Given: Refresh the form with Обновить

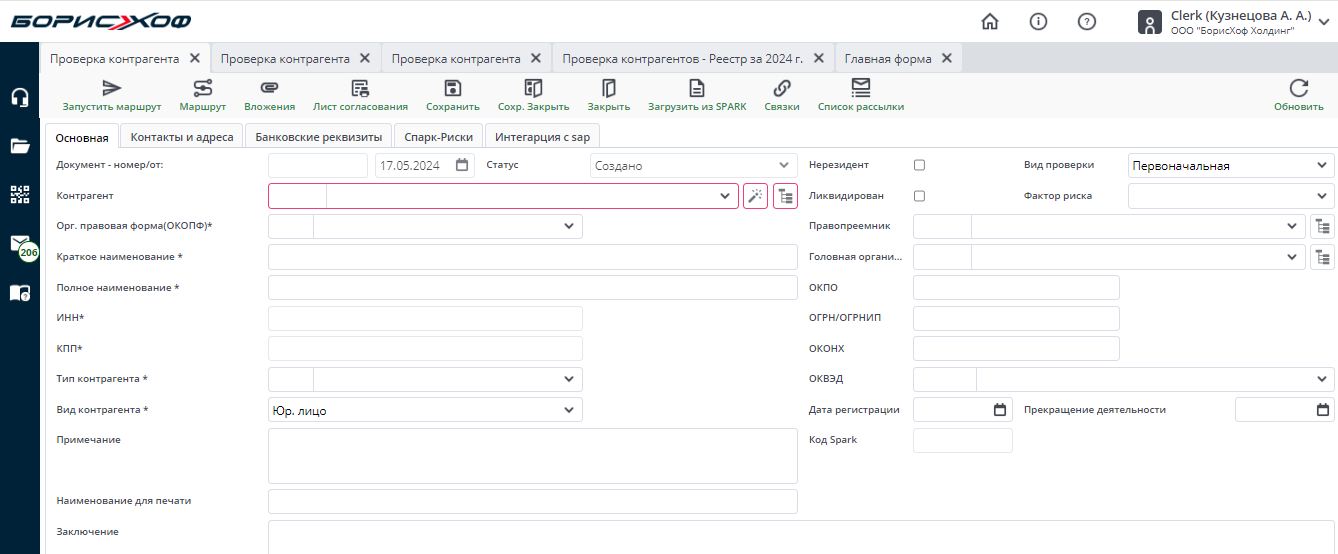Looking at the screenshot, I should 1298,89.
